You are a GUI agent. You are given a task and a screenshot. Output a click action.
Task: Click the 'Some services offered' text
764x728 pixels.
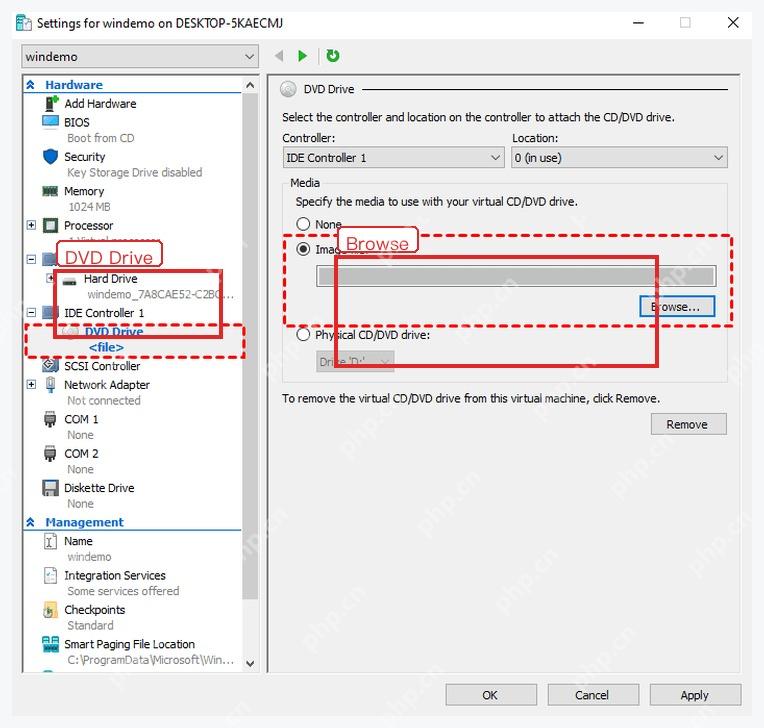[x=123, y=591]
